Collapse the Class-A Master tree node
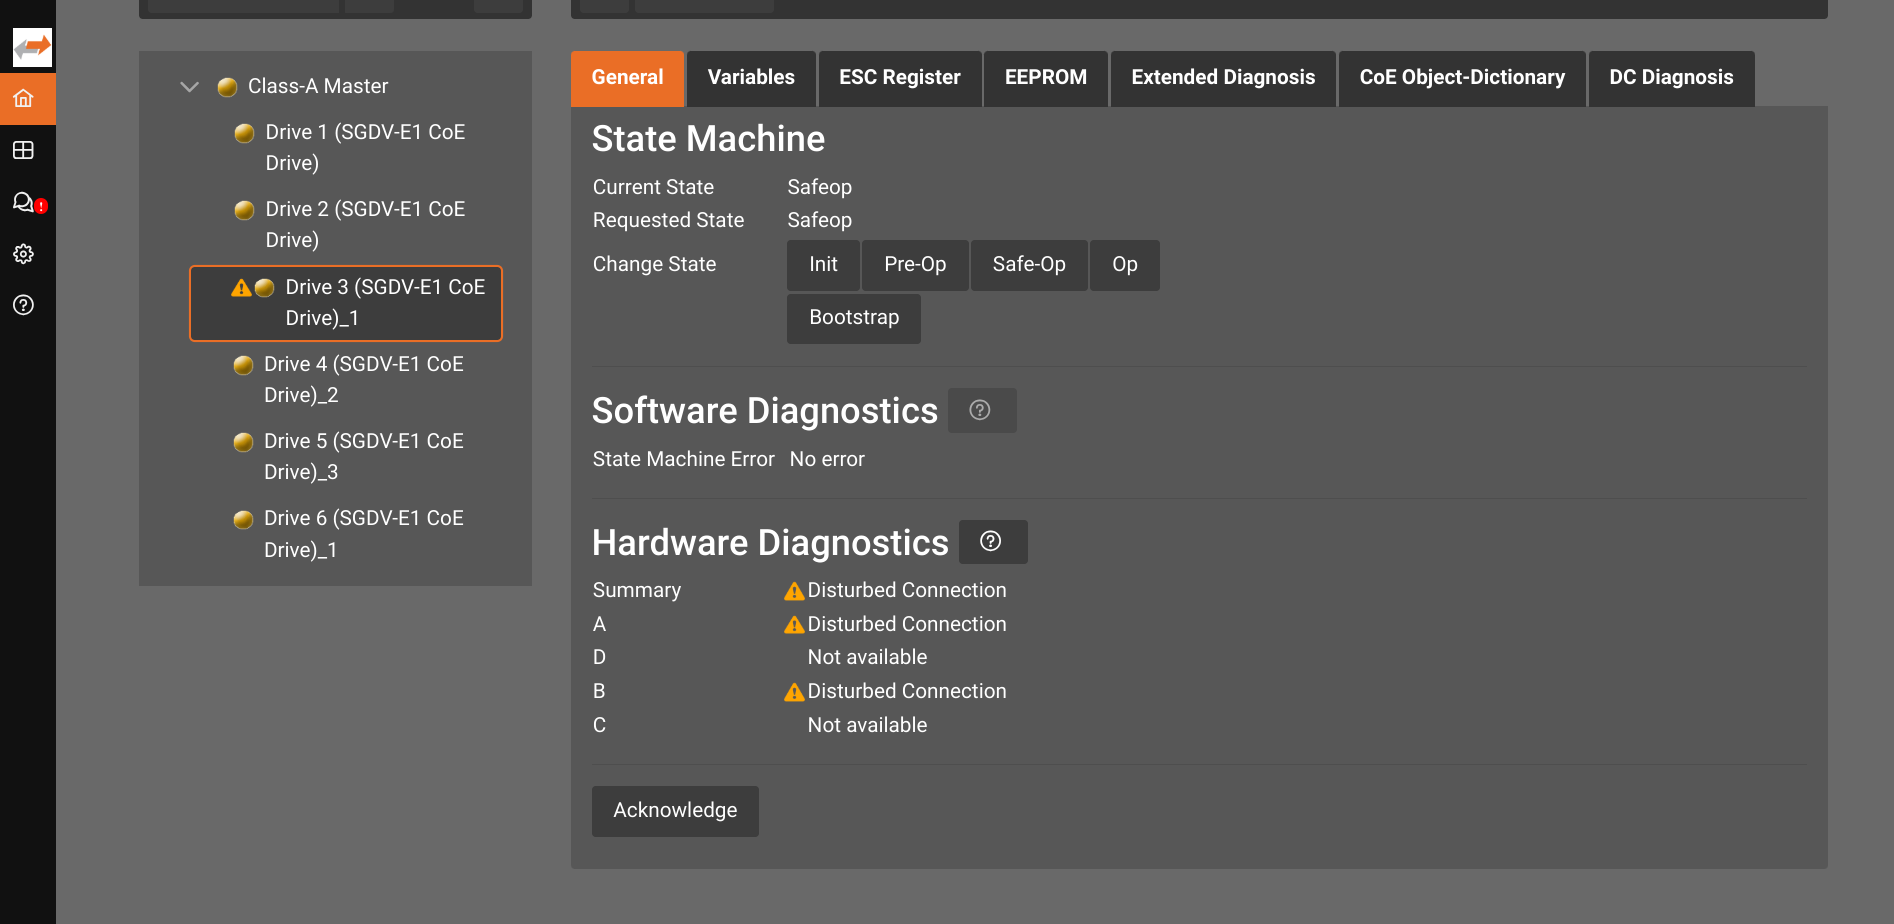The width and height of the screenshot is (1894, 924). 189,86
